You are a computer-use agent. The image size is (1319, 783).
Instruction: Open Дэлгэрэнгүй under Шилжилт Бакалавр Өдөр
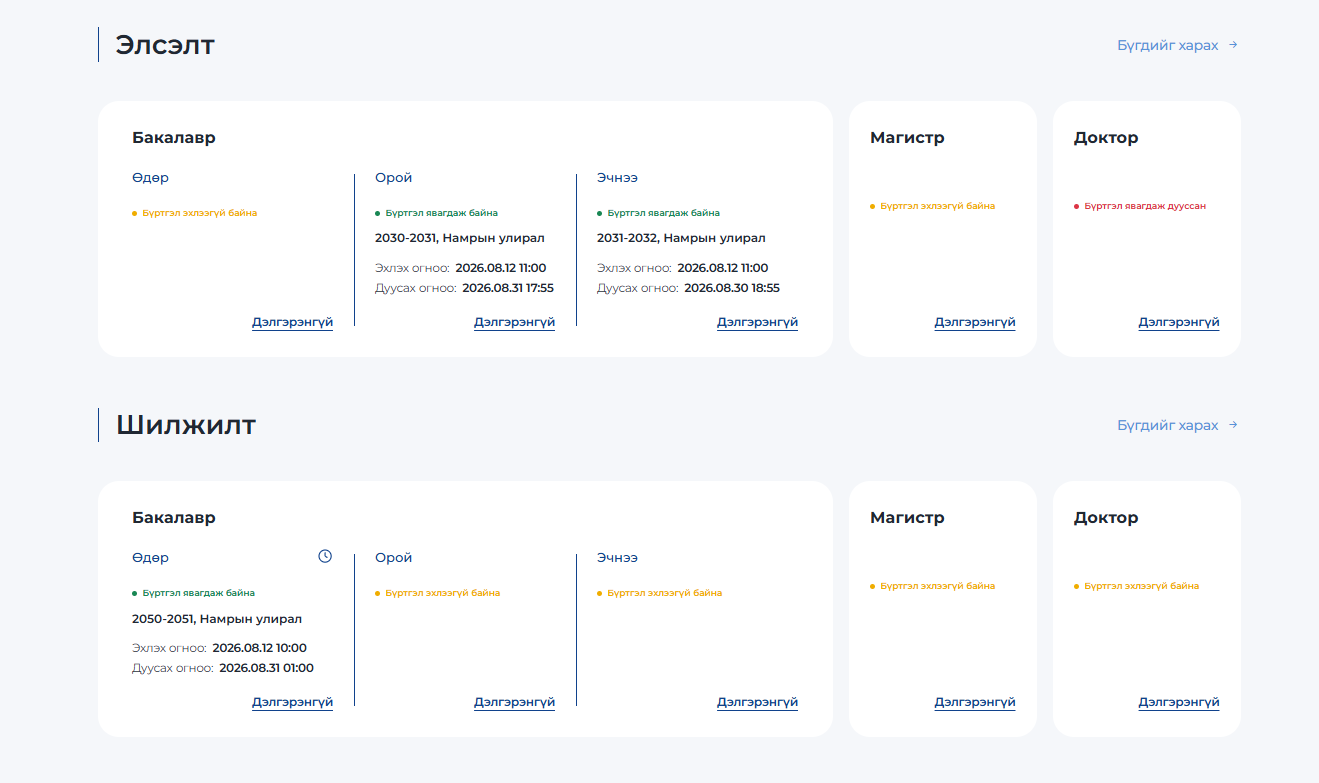pyautogui.click(x=292, y=702)
